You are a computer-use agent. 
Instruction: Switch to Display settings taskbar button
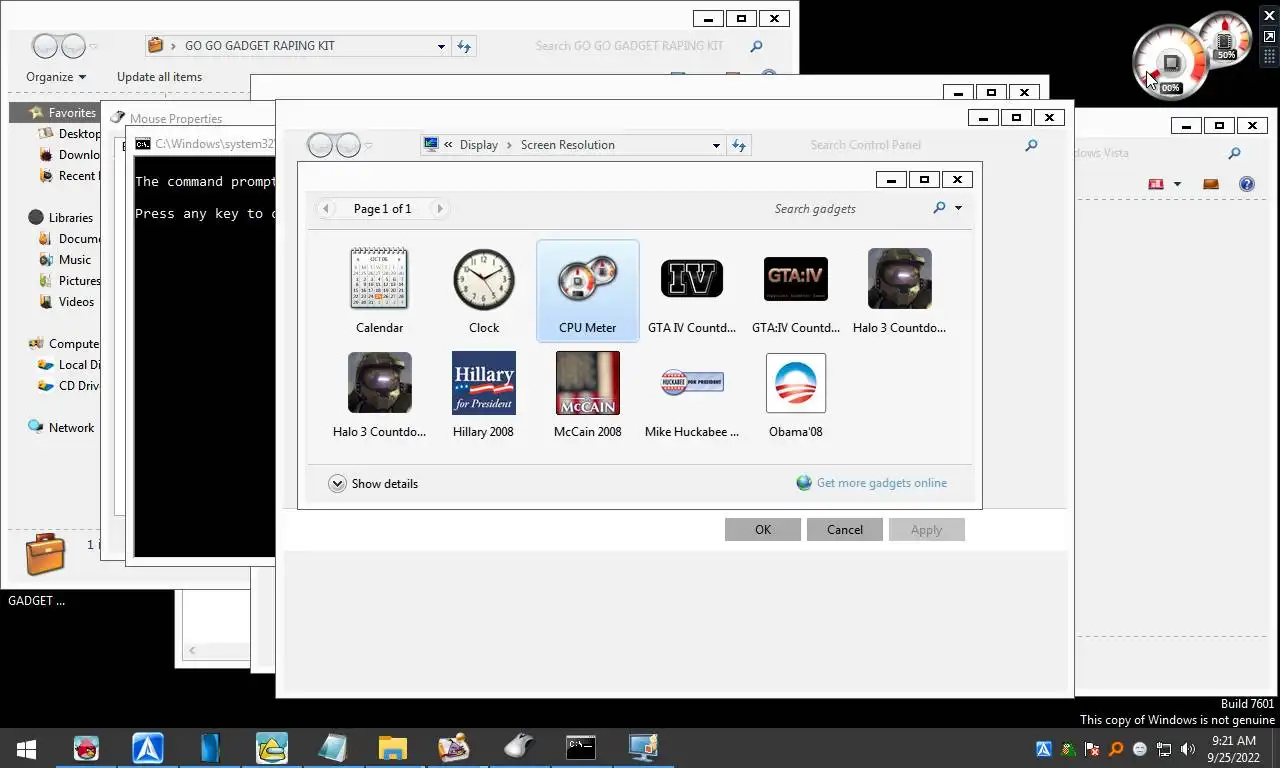[x=643, y=748]
